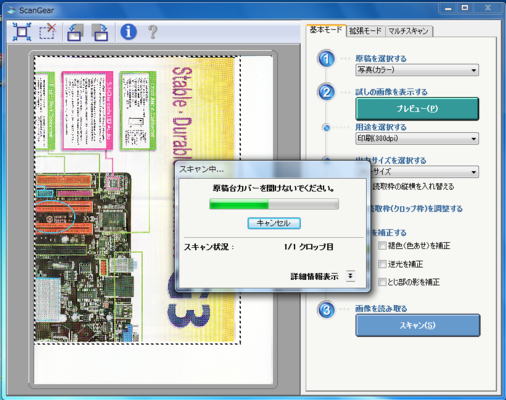Click the remove crop frame icon
506x400 pixels.
tap(48, 32)
